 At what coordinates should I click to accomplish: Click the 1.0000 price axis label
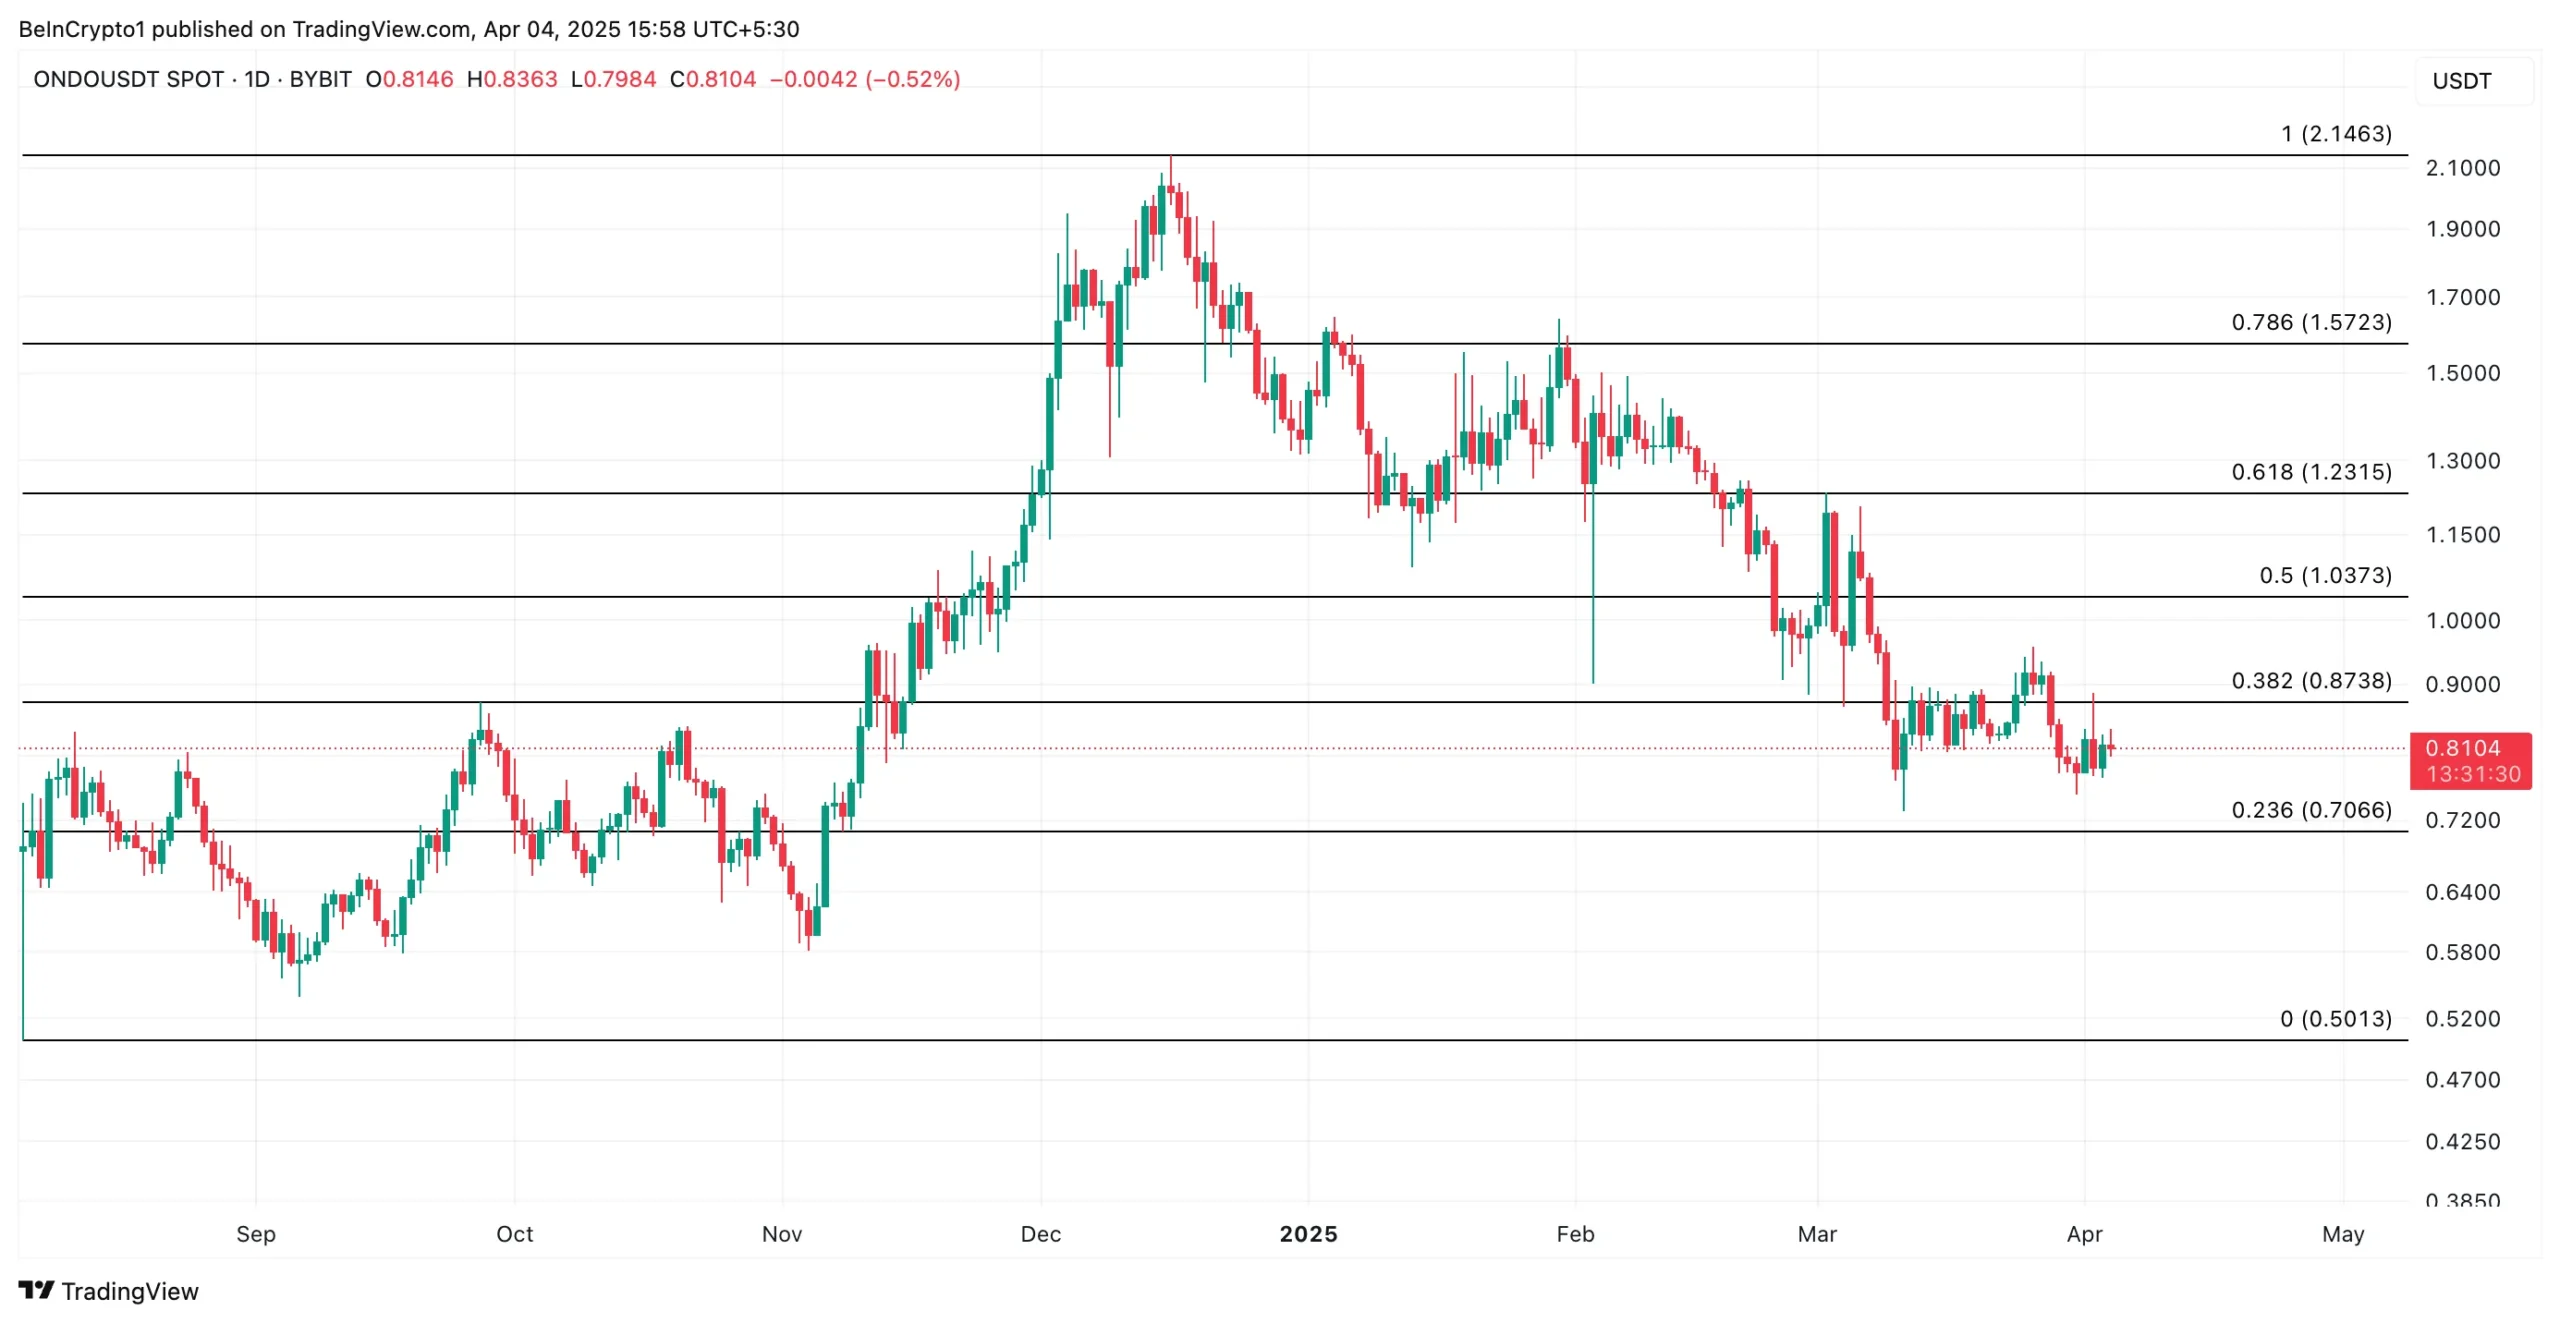pos(2461,620)
